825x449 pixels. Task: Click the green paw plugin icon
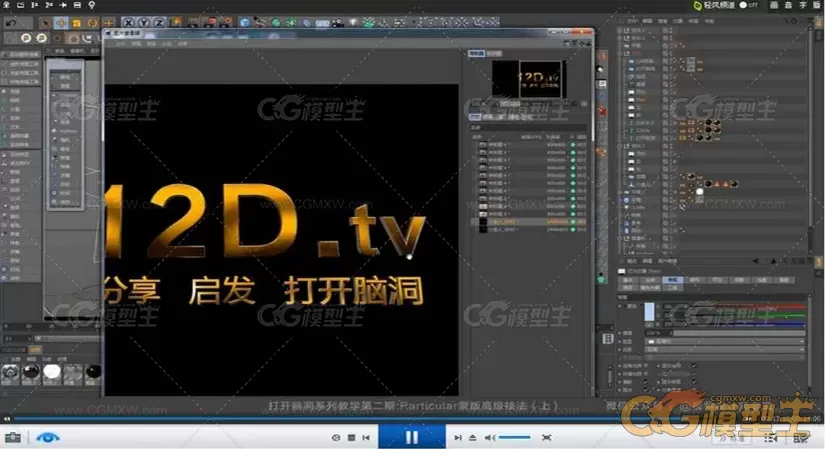pos(369,23)
